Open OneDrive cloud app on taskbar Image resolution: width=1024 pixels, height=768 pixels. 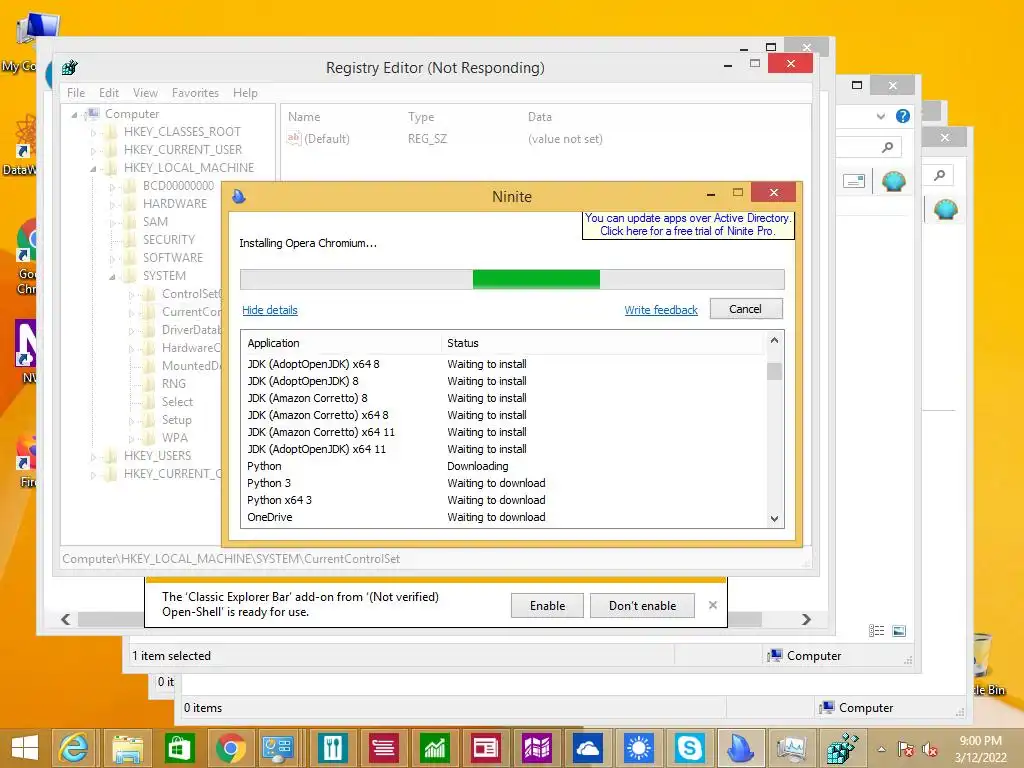click(x=588, y=748)
